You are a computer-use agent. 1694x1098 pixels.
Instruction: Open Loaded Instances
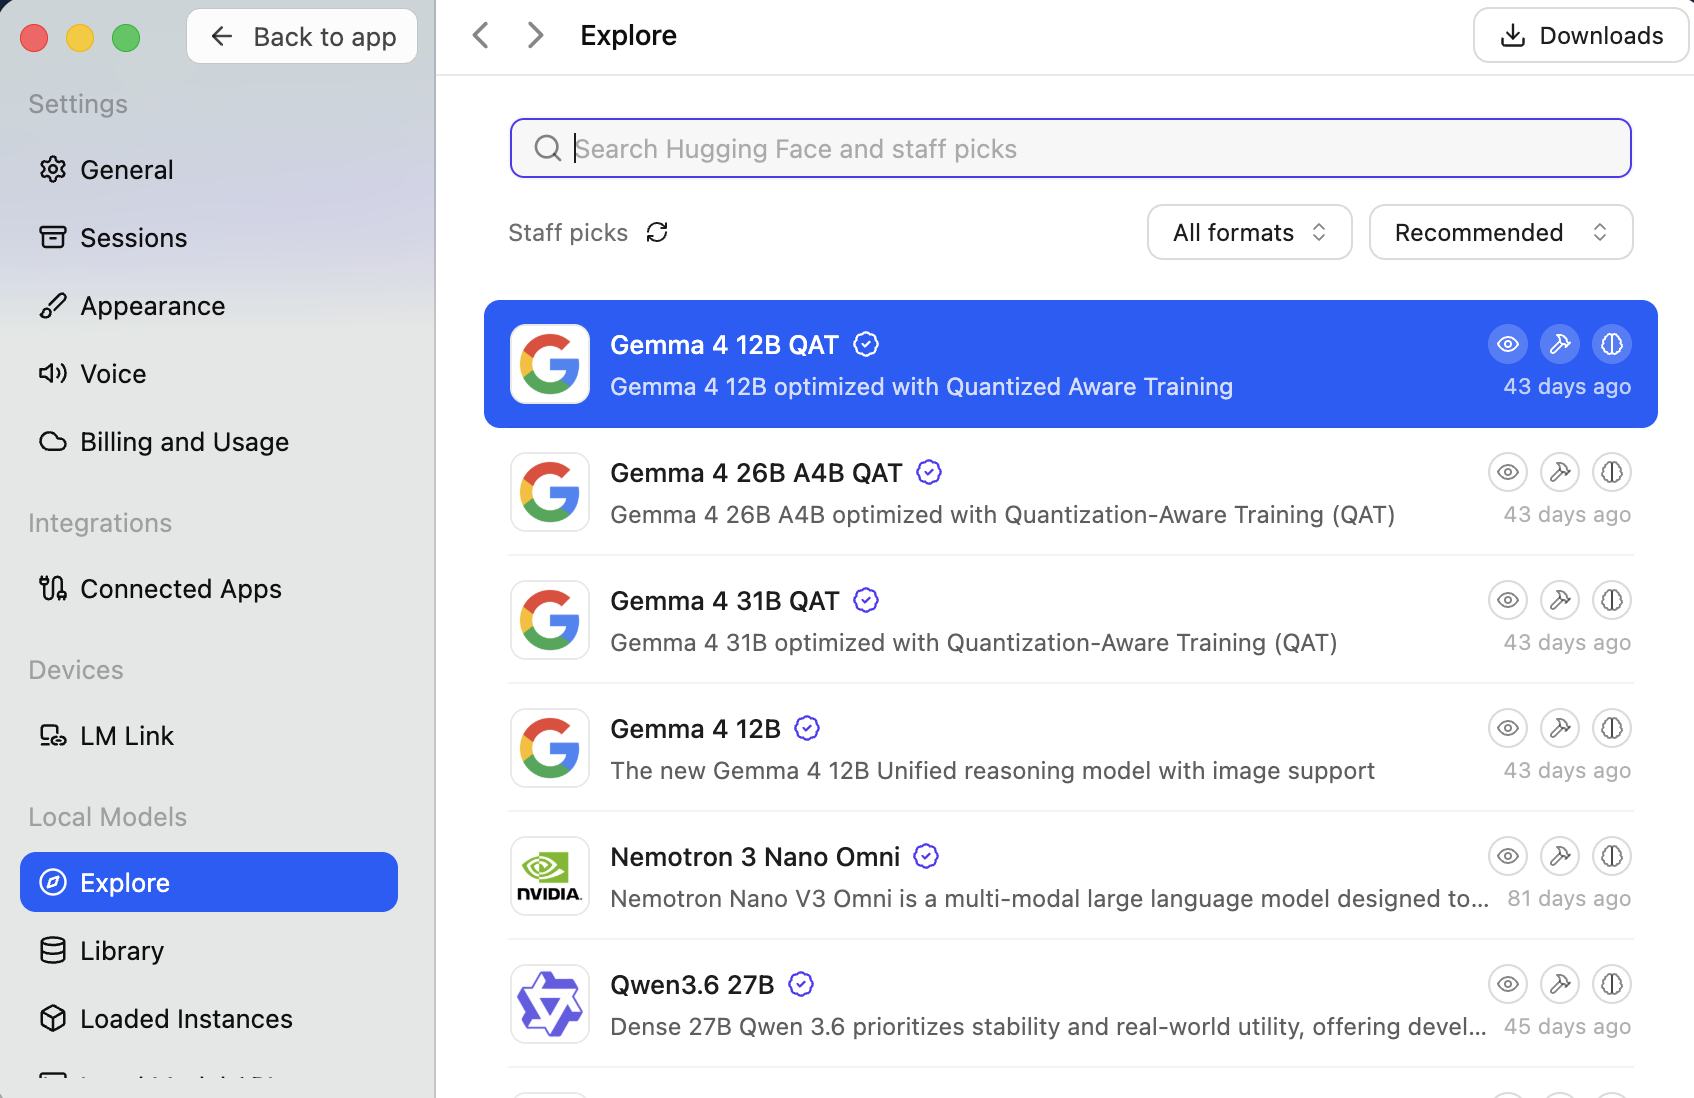(209, 1019)
